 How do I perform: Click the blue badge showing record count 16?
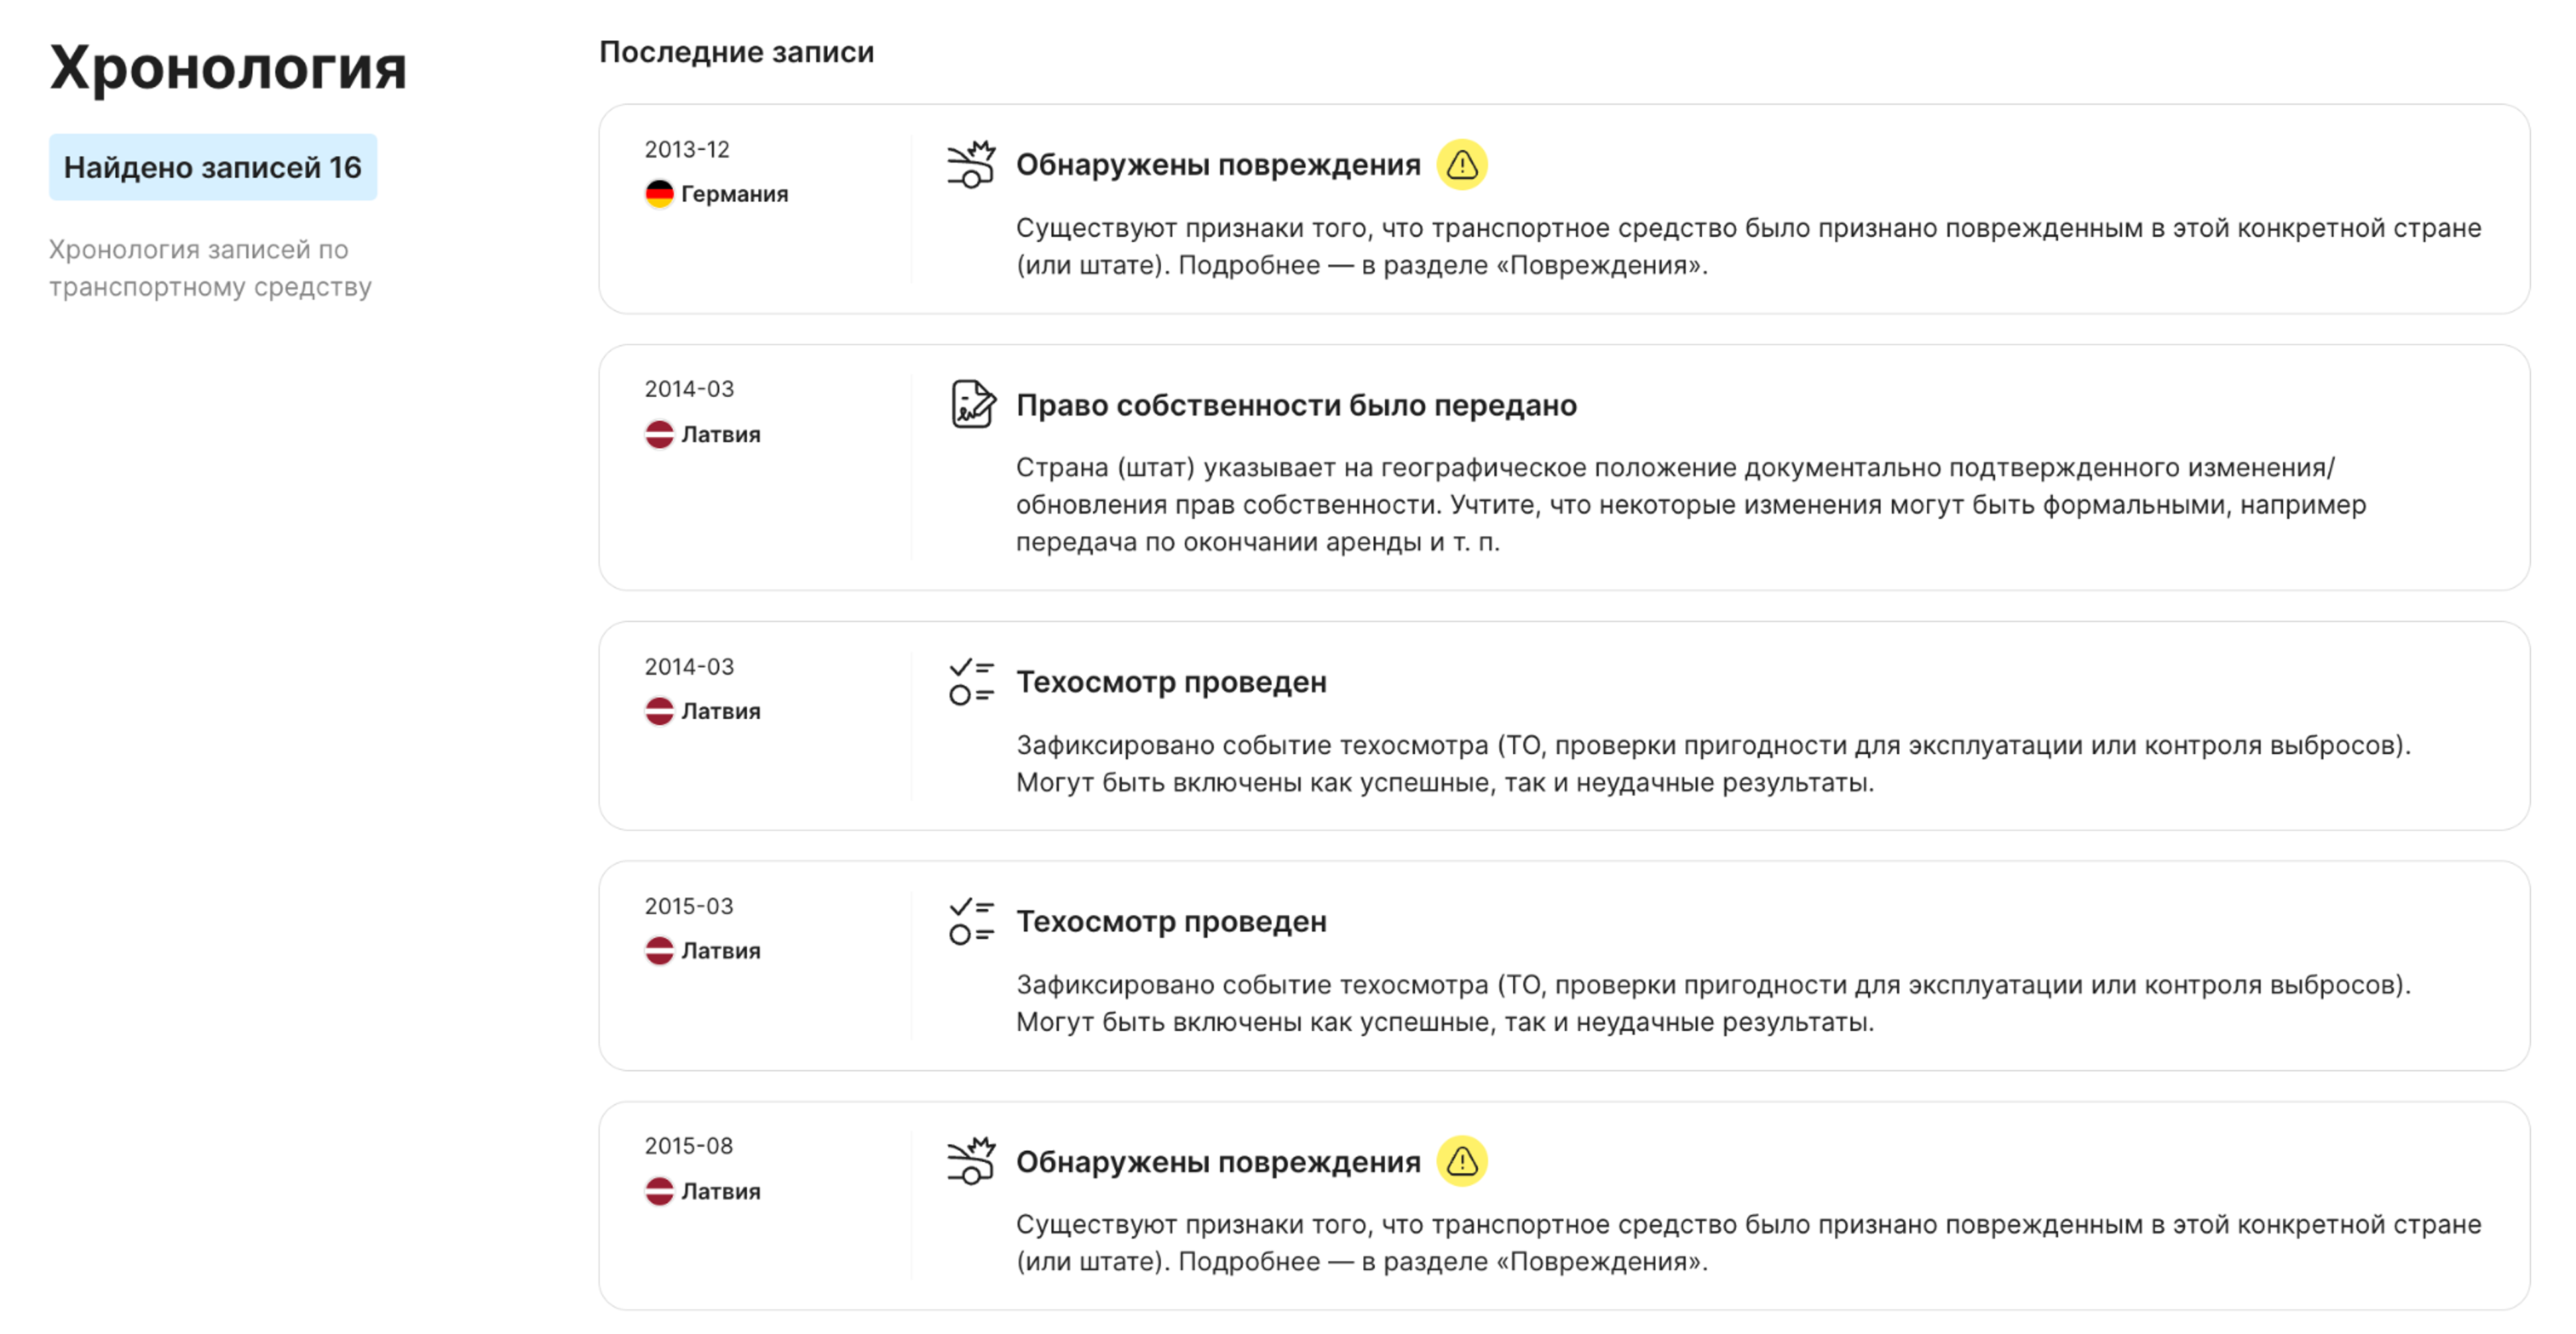pos(213,167)
